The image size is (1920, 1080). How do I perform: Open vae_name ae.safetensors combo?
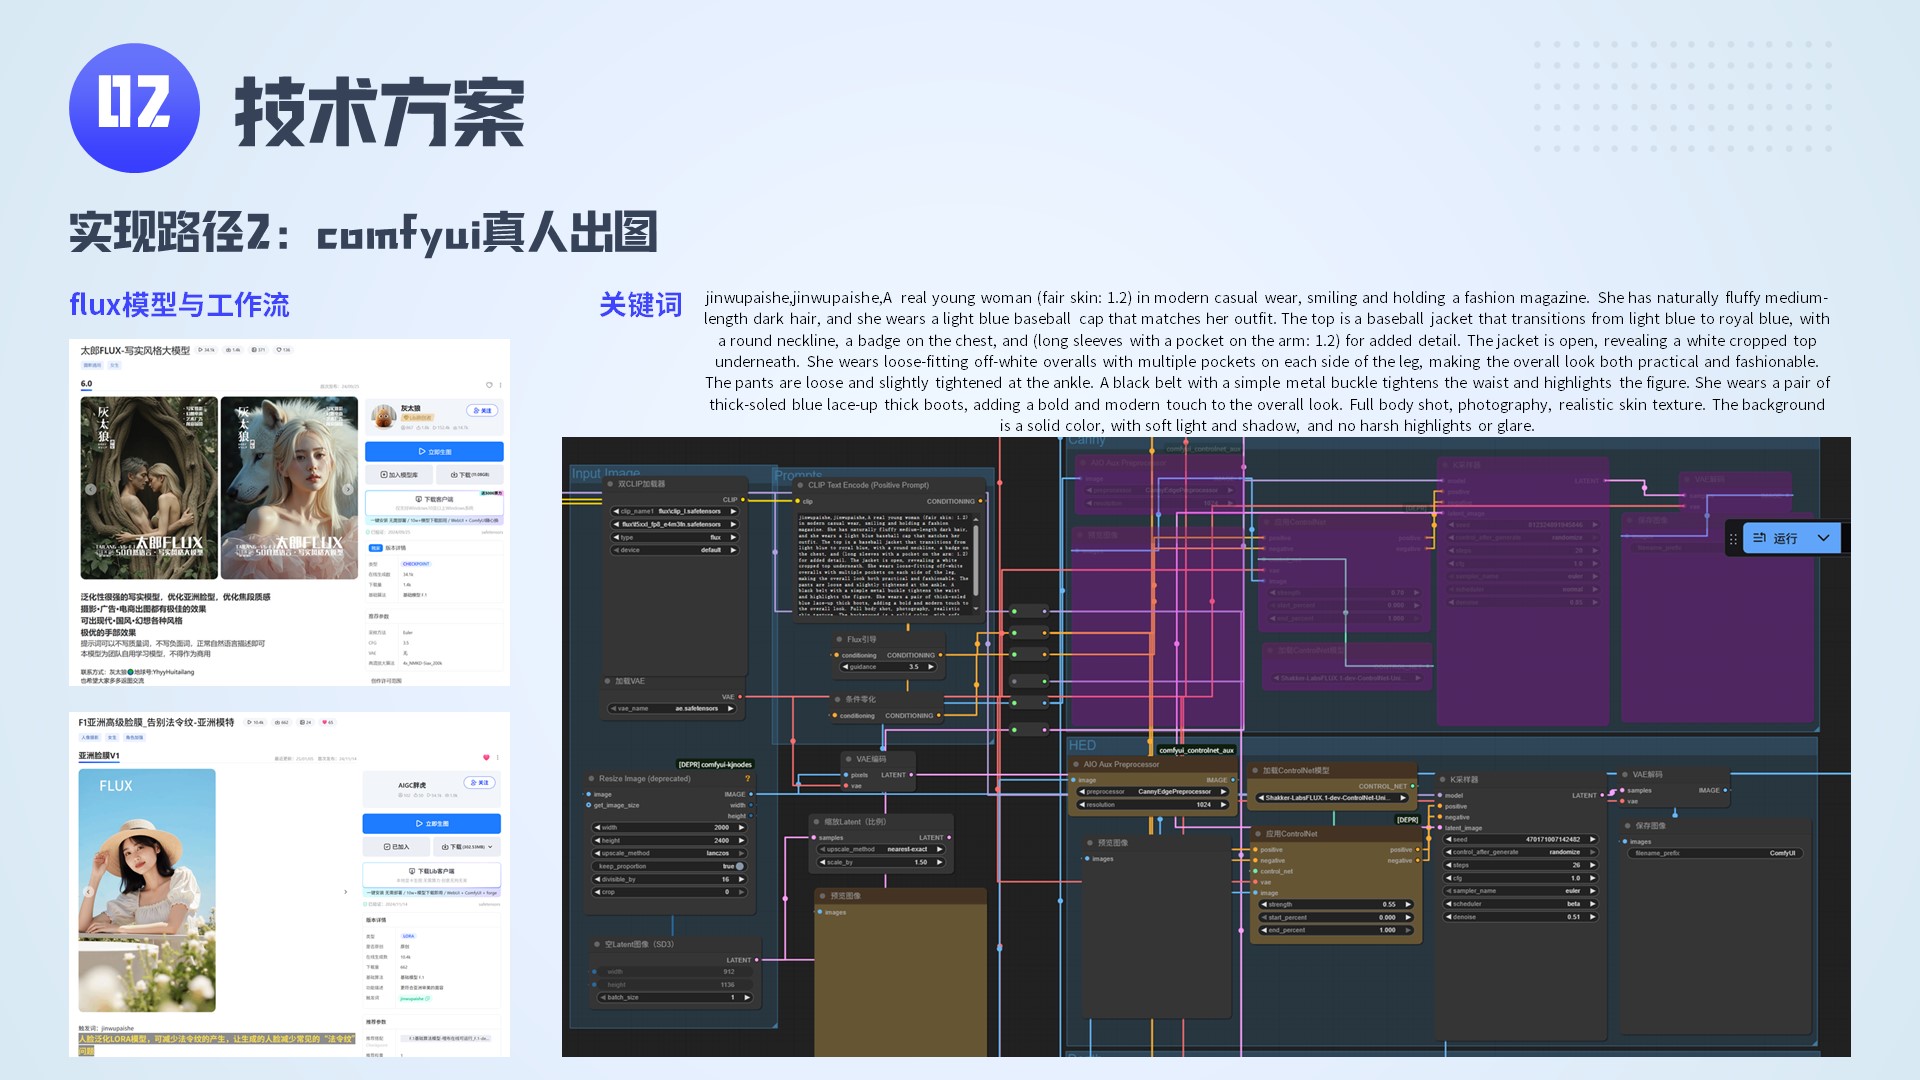click(673, 708)
